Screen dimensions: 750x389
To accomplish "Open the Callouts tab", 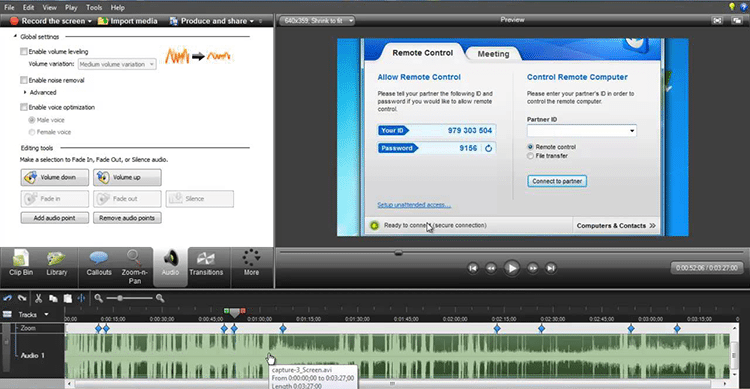I will (x=99, y=264).
